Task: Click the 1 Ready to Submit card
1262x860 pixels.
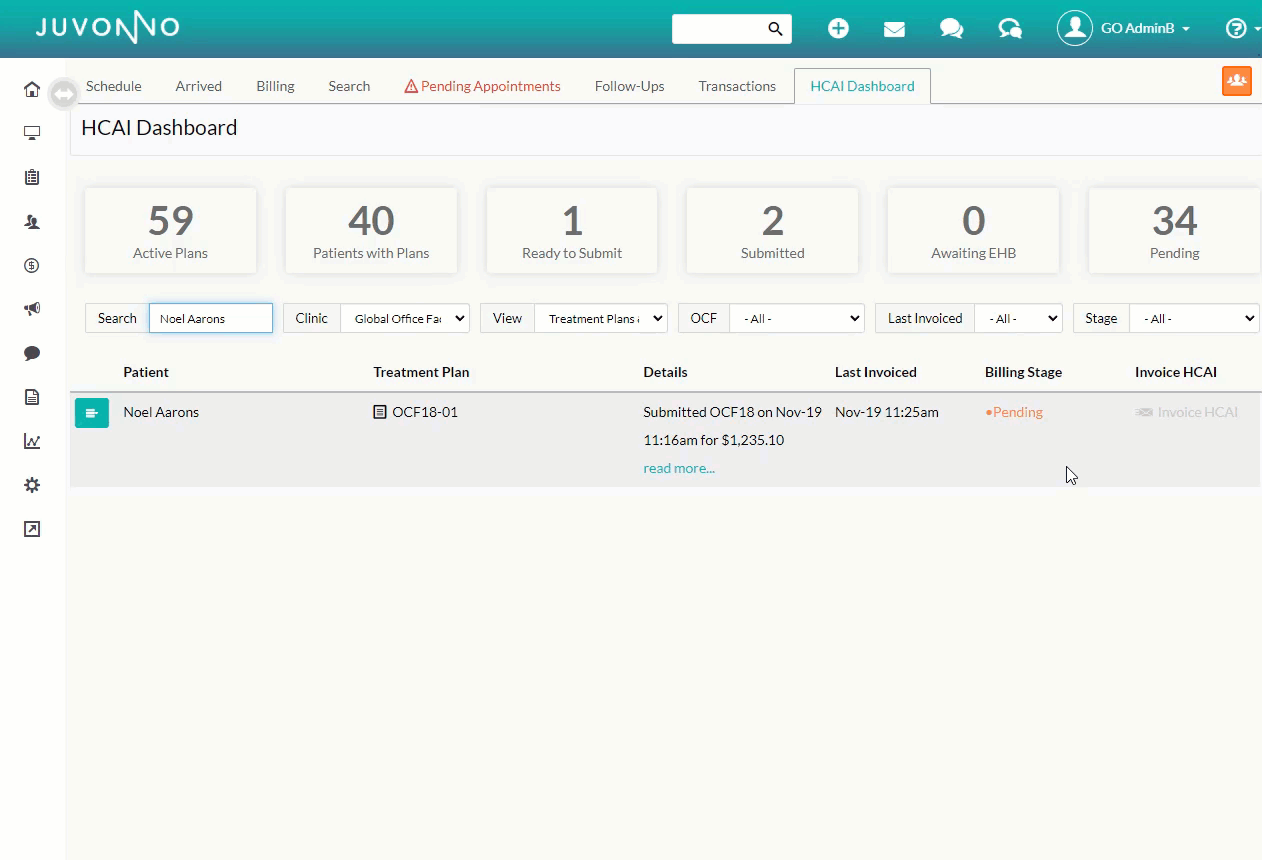Action: pyautogui.click(x=572, y=231)
